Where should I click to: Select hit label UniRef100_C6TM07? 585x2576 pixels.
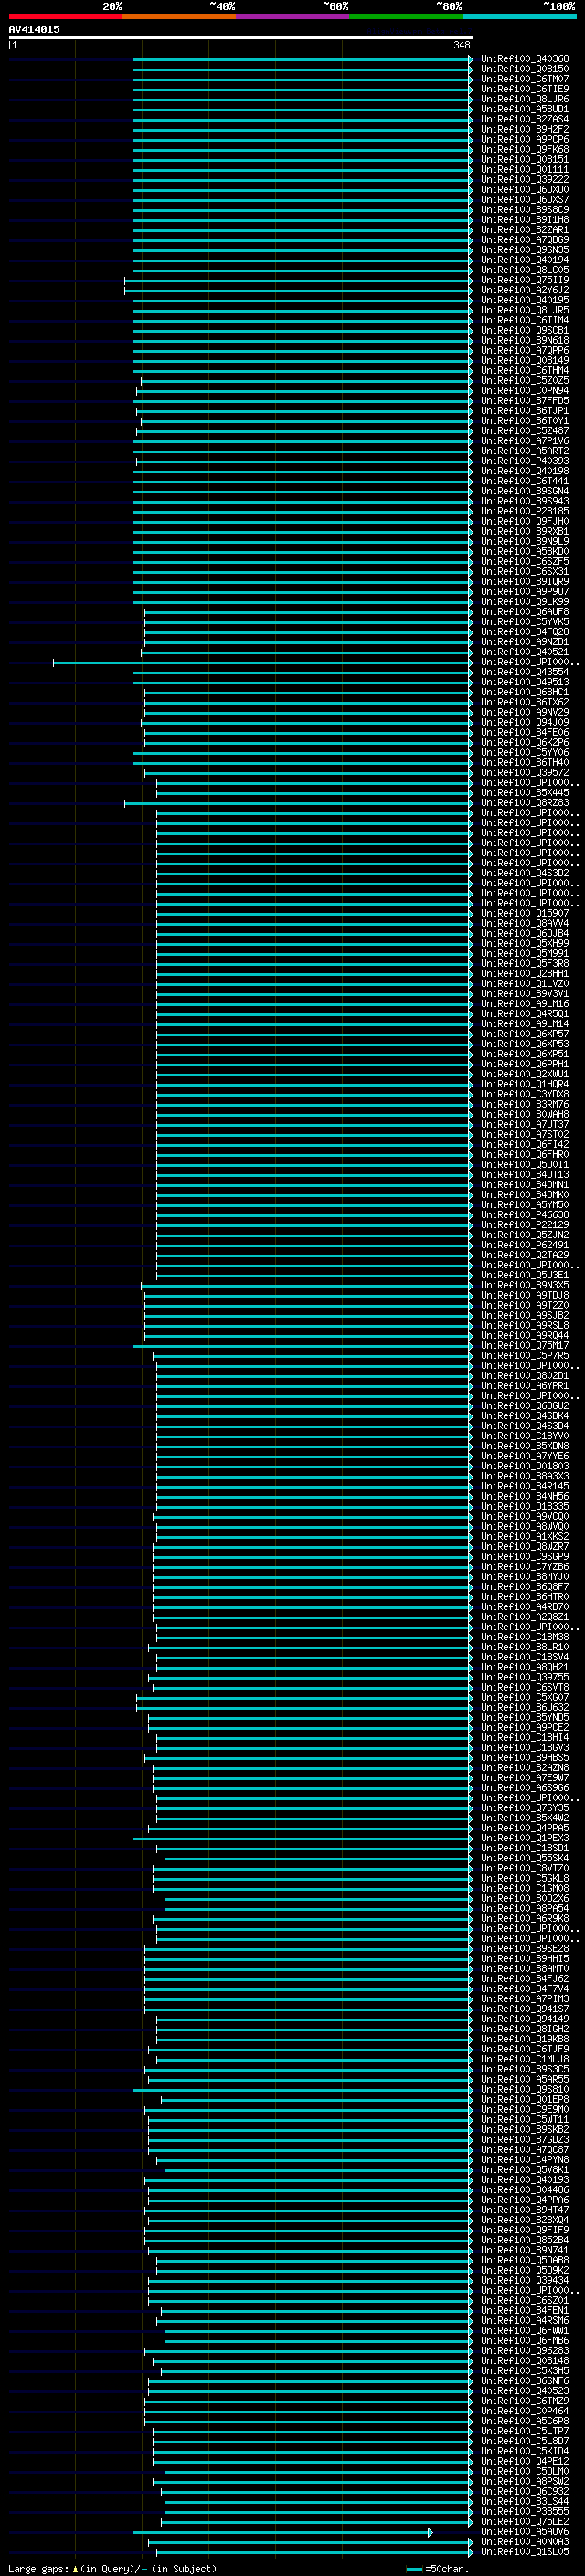click(525, 79)
